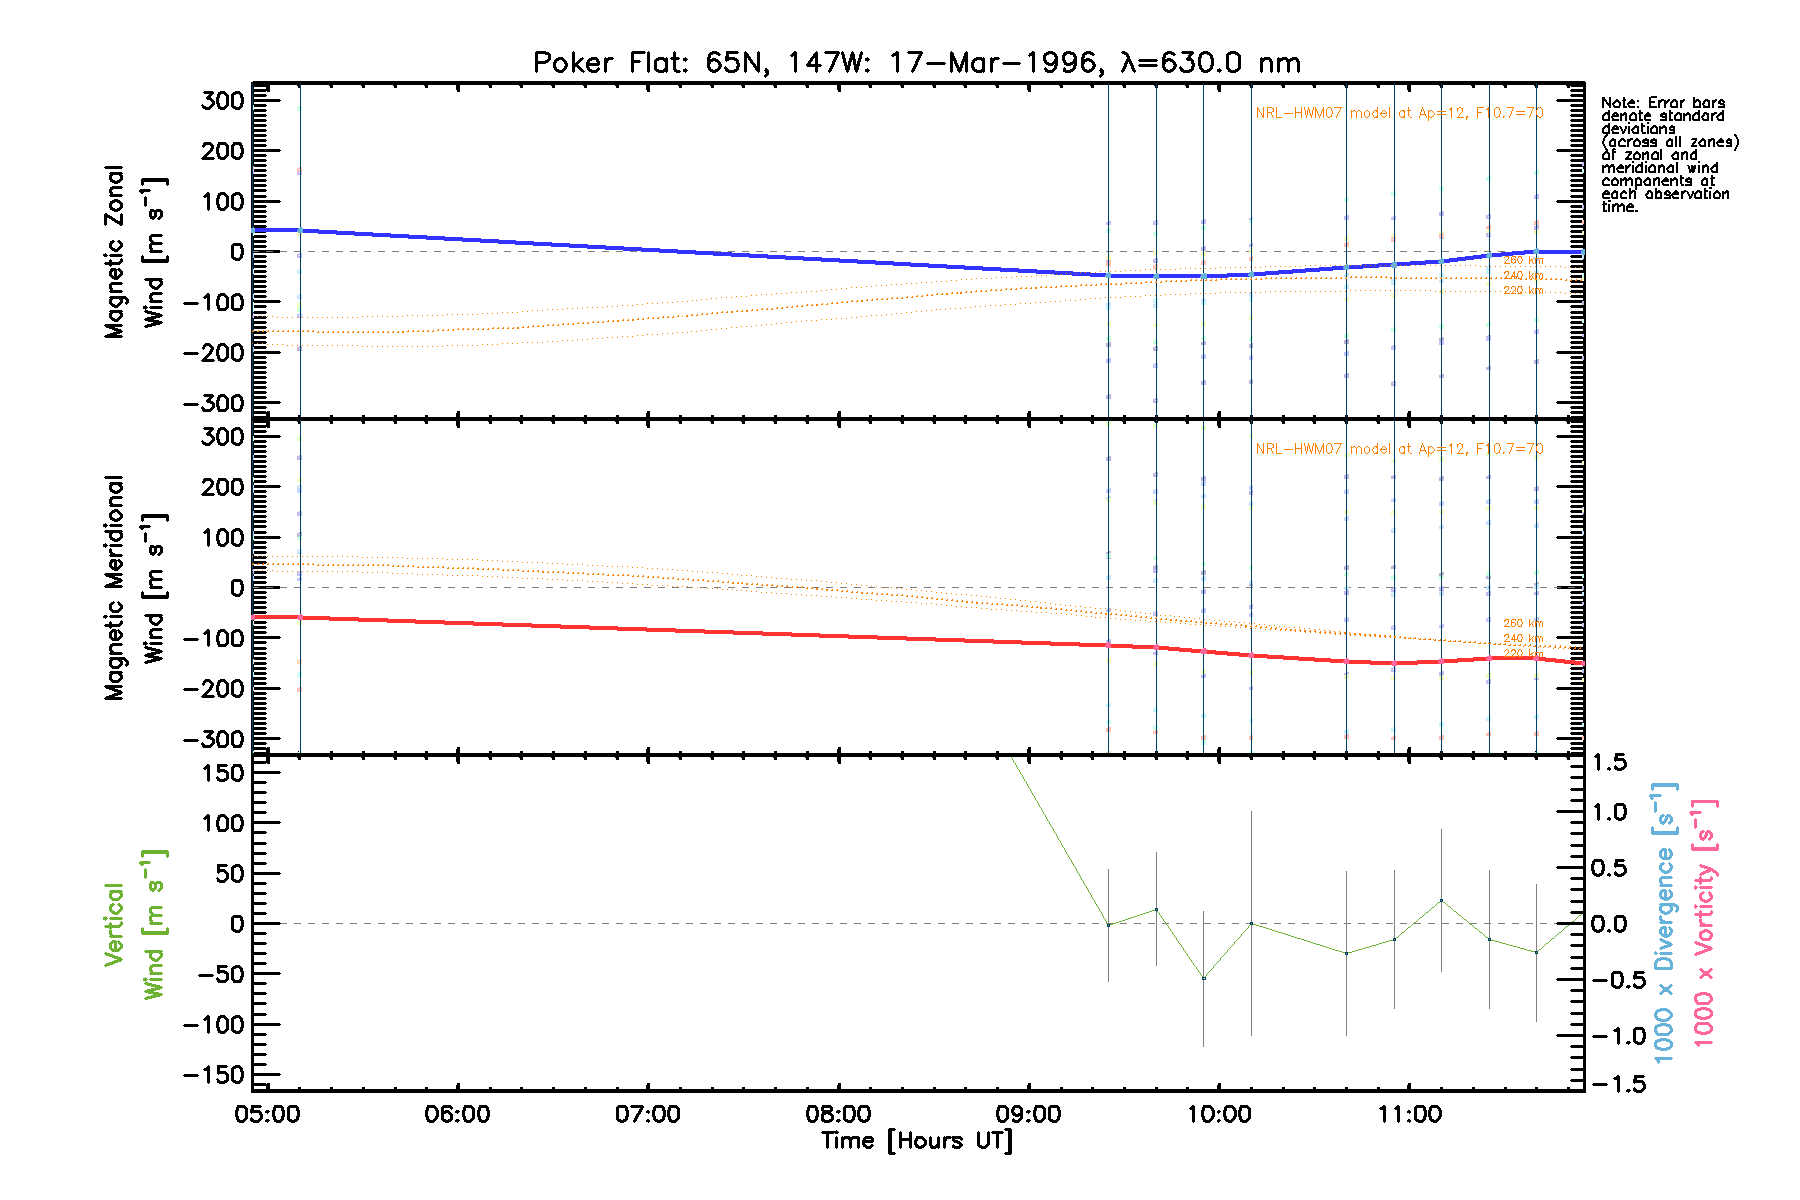
Task: Click NRL-HWM07 model text in zonal panel
Action: (x=1398, y=113)
